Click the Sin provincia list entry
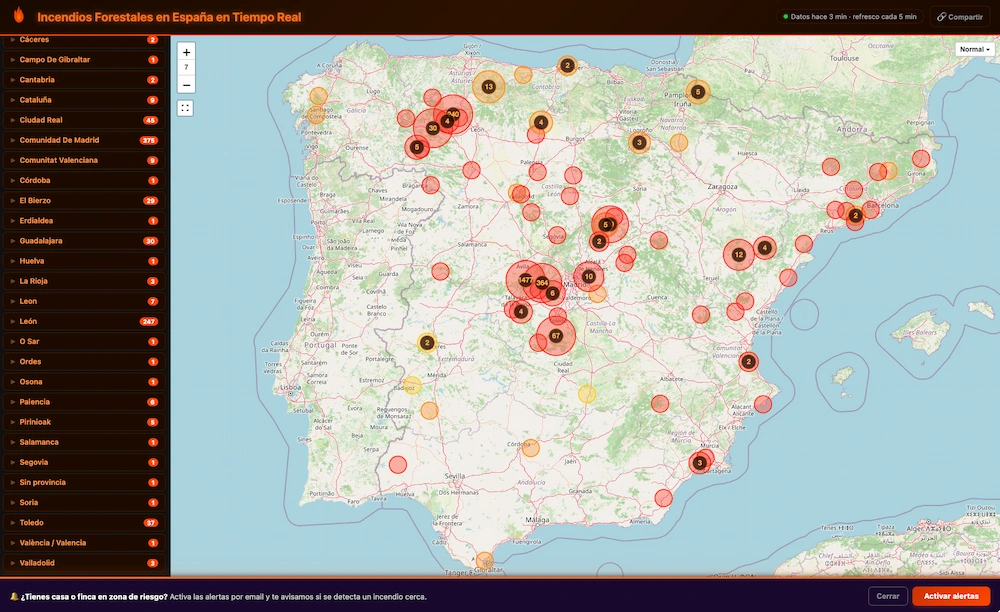Viewport: 1000px width, 612px height. tap(84, 483)
